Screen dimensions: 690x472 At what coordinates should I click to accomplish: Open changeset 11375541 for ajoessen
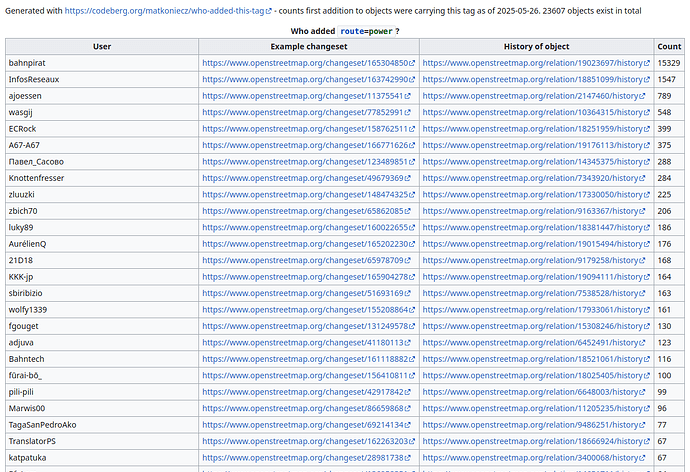tap(306, 96)
